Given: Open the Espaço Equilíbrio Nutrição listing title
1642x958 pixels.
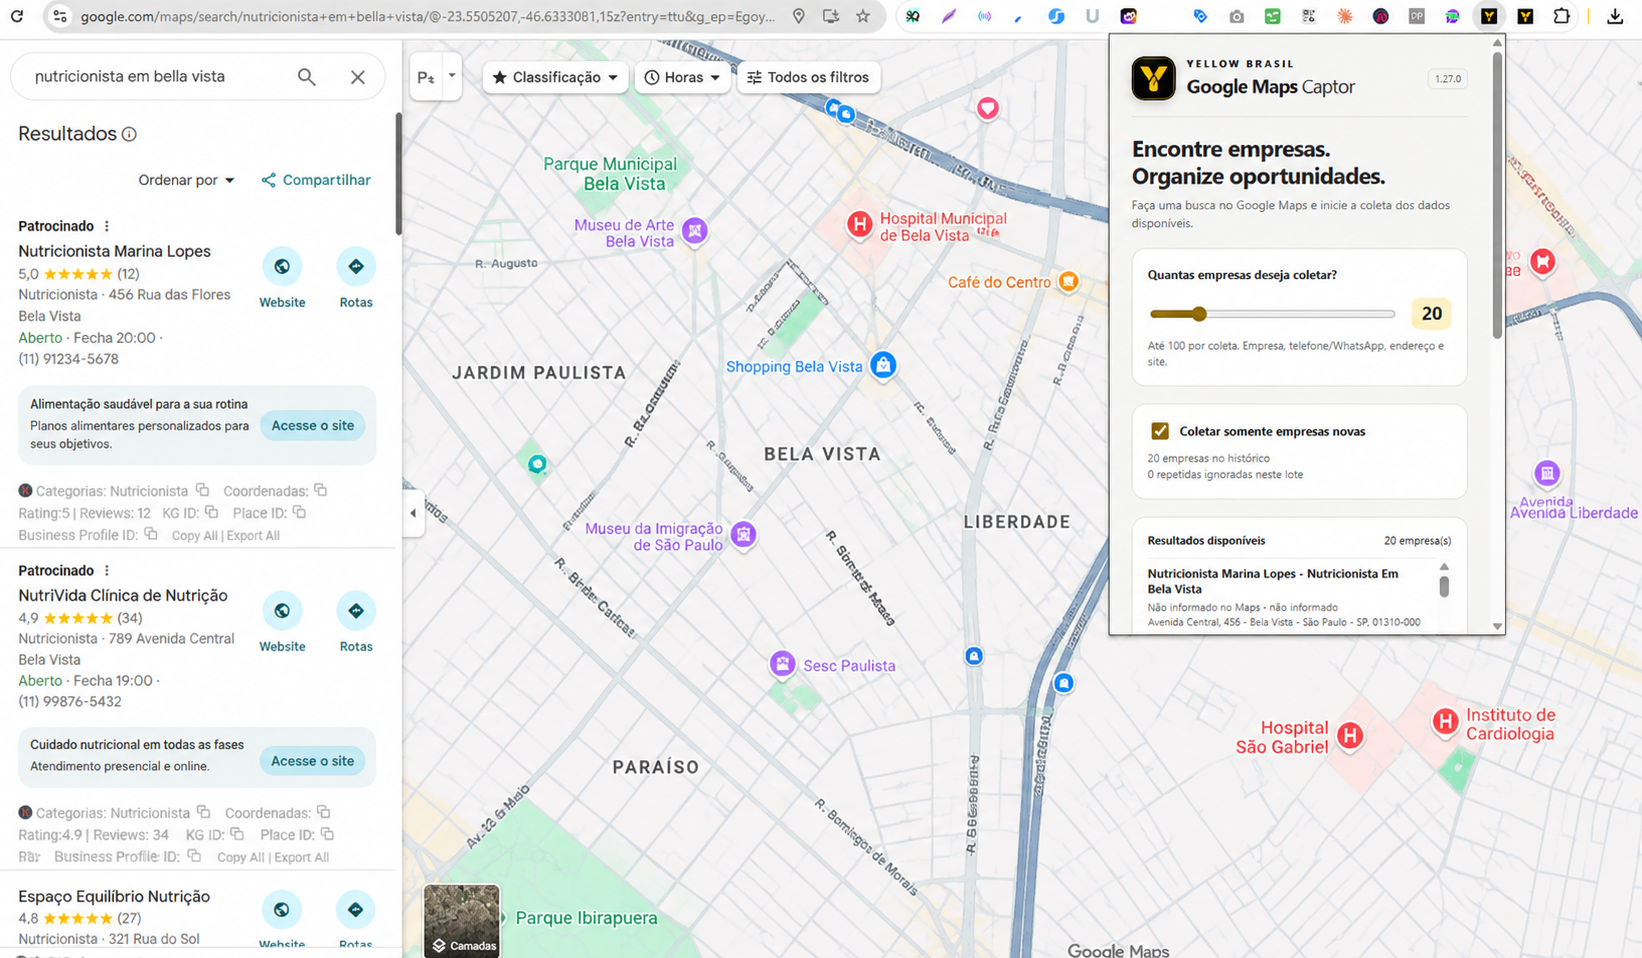Looking at the screenshot, I should (x=114, y=896).
